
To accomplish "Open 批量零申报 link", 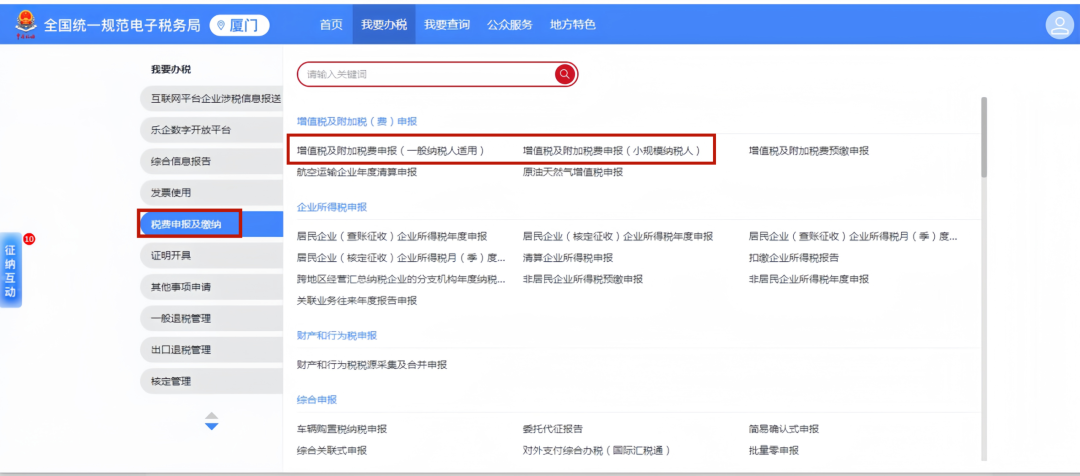I will (x=773, y=451).
